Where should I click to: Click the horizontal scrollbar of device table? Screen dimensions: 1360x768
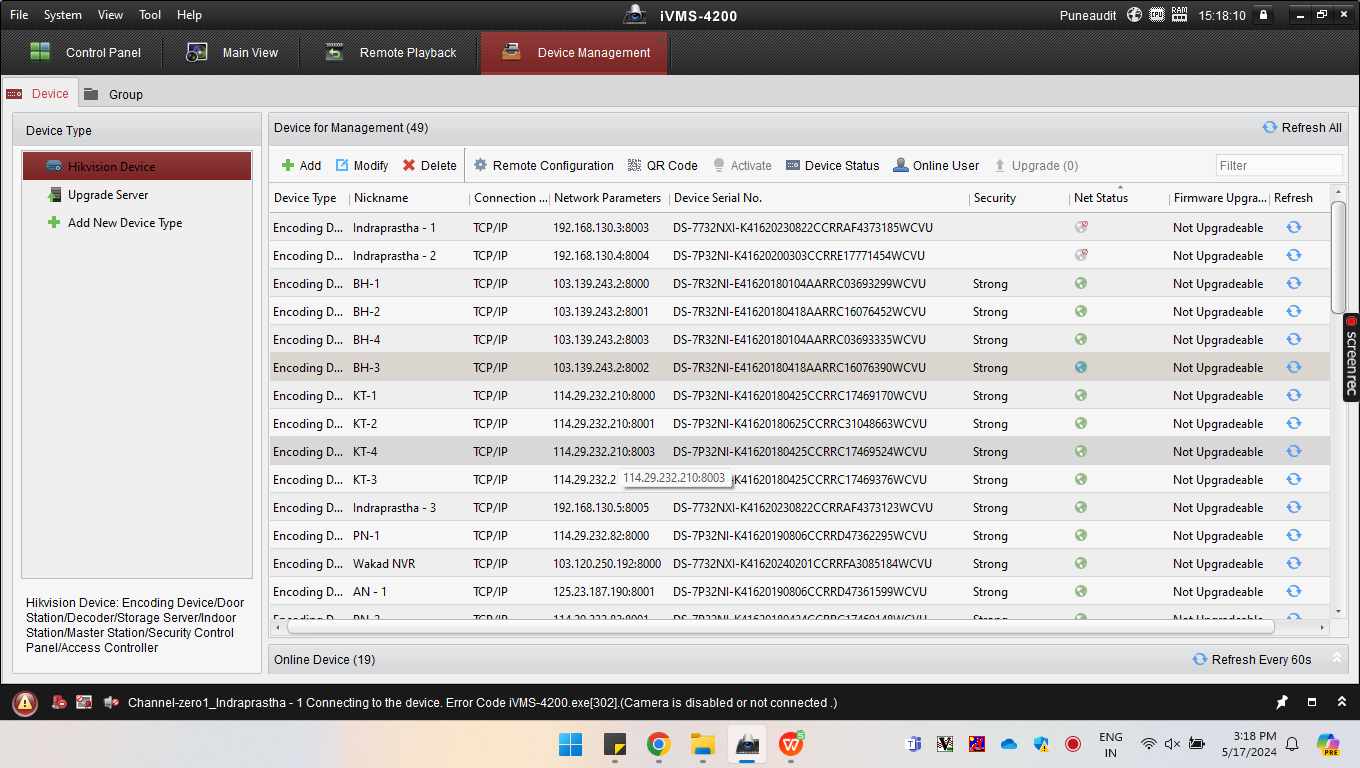point(781,628)
